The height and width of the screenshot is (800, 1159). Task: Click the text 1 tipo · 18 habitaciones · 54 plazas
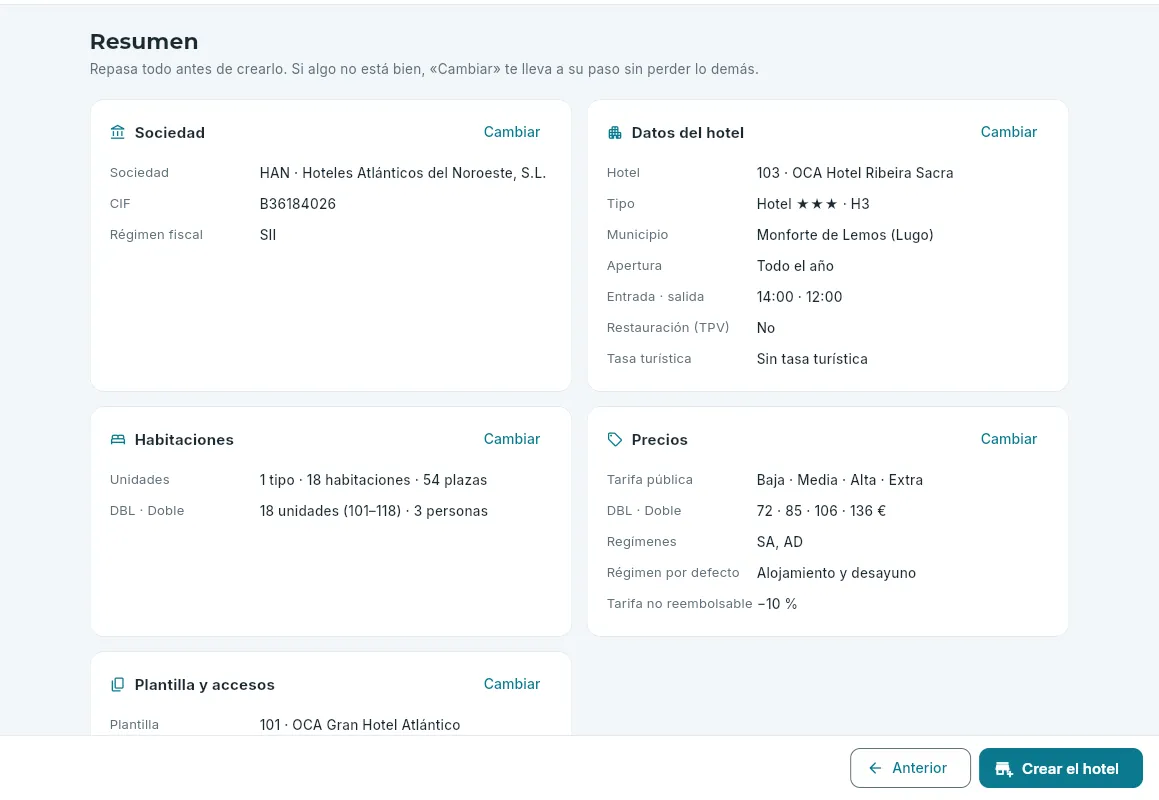coord(373,480)
